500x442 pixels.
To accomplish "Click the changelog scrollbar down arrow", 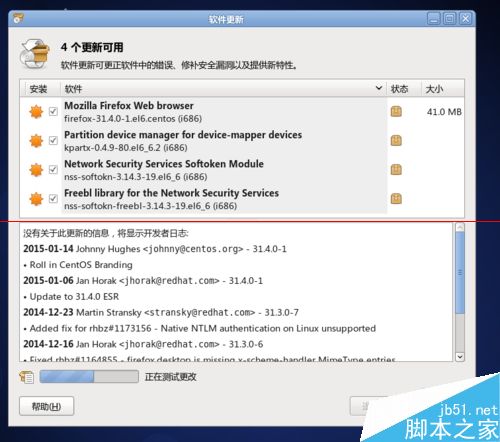I will click(460, 356).
